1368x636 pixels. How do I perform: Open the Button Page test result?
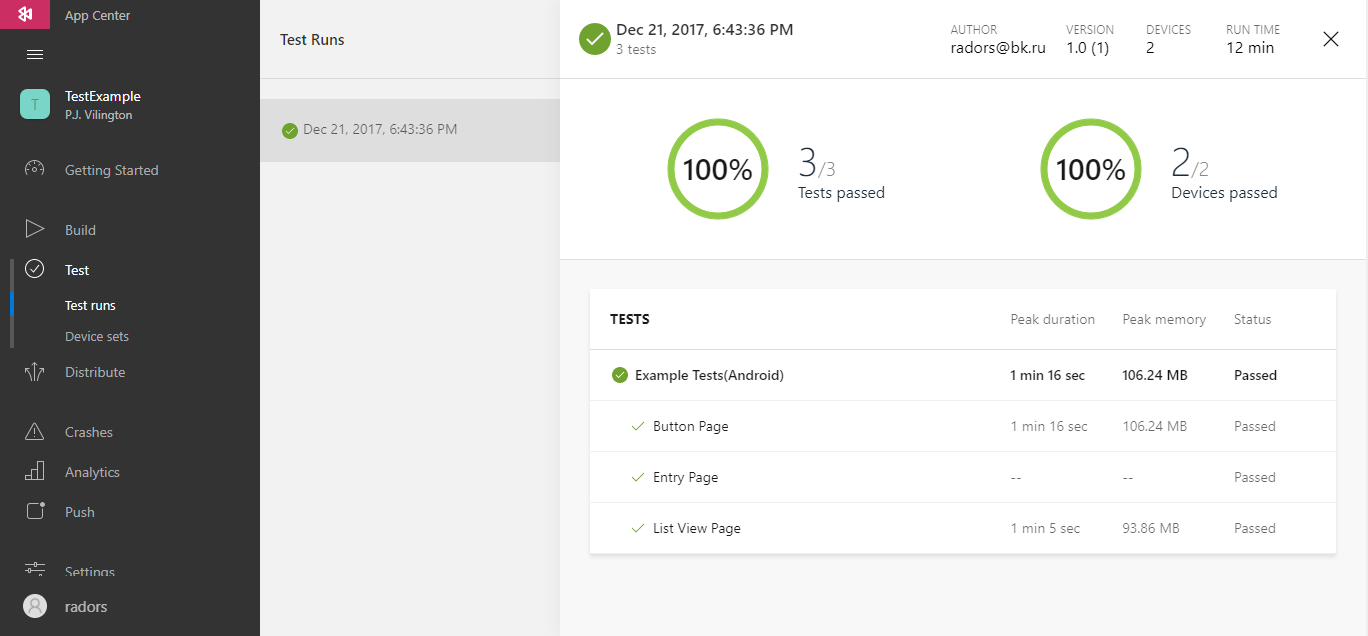tap(690, 427)
